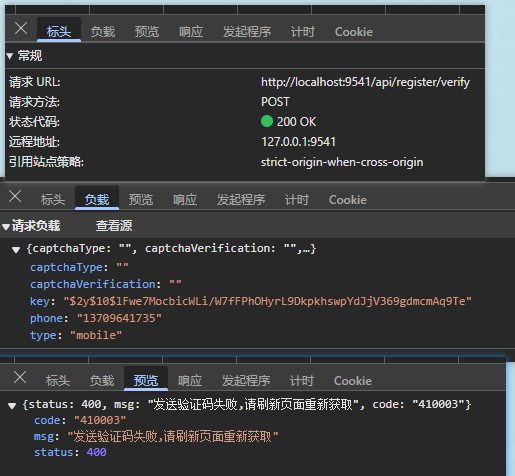Close the top headers details panel
515x476 pixels.
(21, 28)
